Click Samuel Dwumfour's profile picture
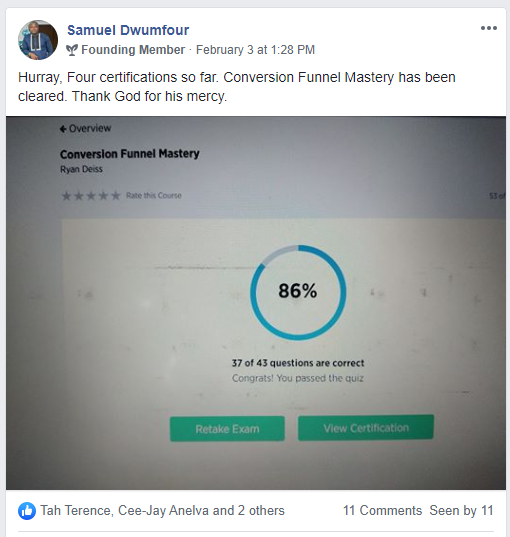Screen dimensions: 510x537 (38, 40)
